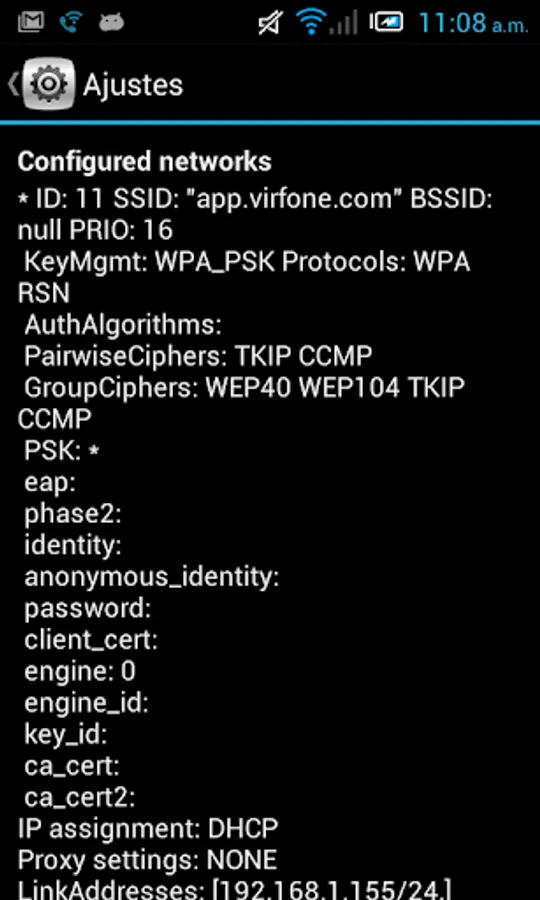The image size is (540, 900).
Task: Open the Gmail notification icon
Action: click(x=31, y=23)
